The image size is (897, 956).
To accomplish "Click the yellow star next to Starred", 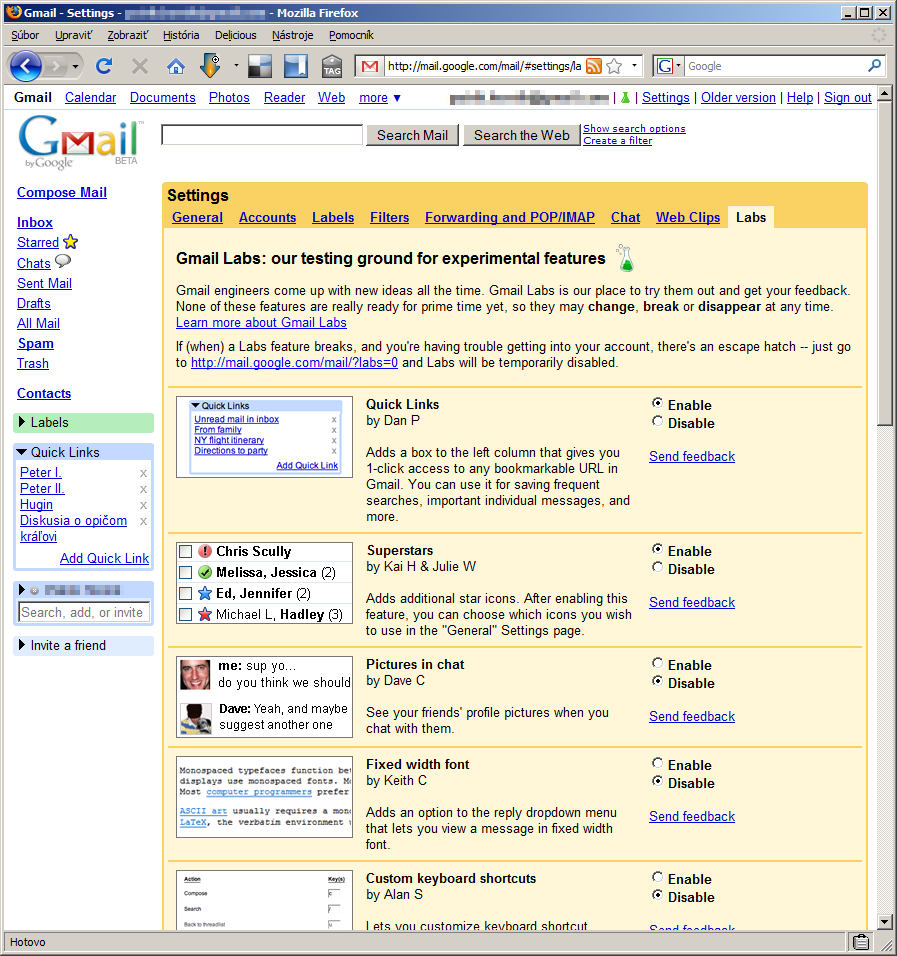I will 71,241.
